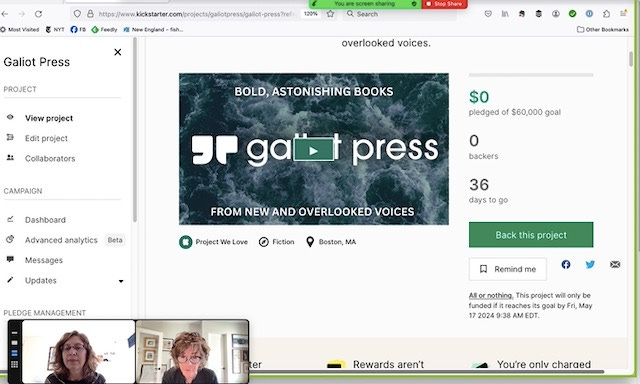Screen dimensions: 640x384
Task: Click the Pocket save icon in toolbar
Action: 488,14
